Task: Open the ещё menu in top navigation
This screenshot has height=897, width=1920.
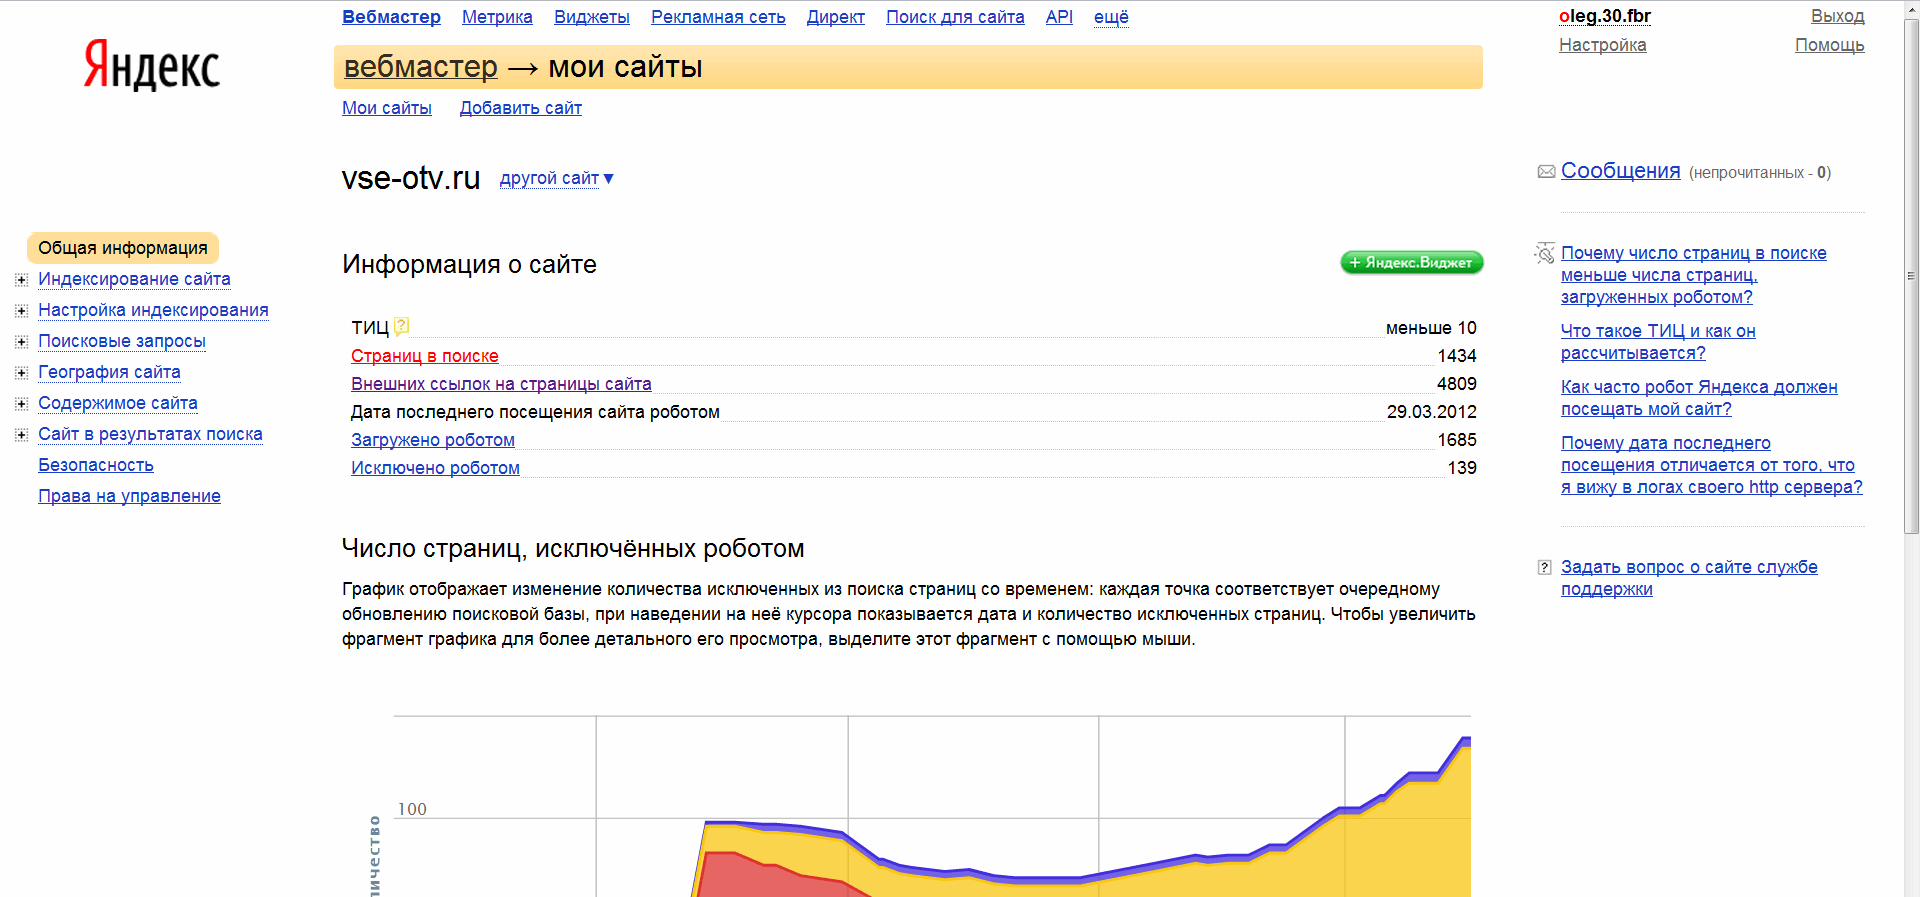Action: (x=1110, y=17)
